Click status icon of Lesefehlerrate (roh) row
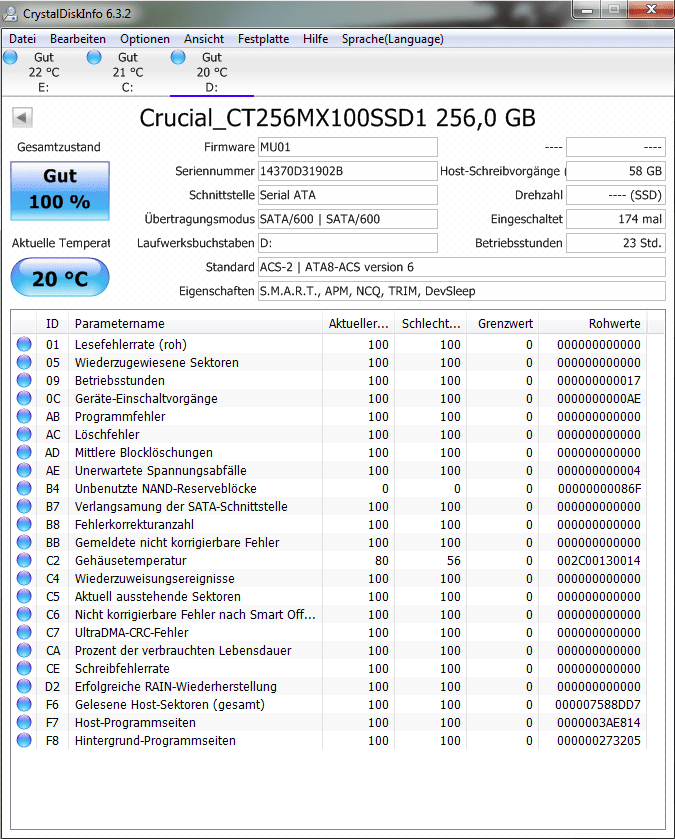The height and width of the screenshot is (839, 675). pyautogui.click(x=24, y=344)
